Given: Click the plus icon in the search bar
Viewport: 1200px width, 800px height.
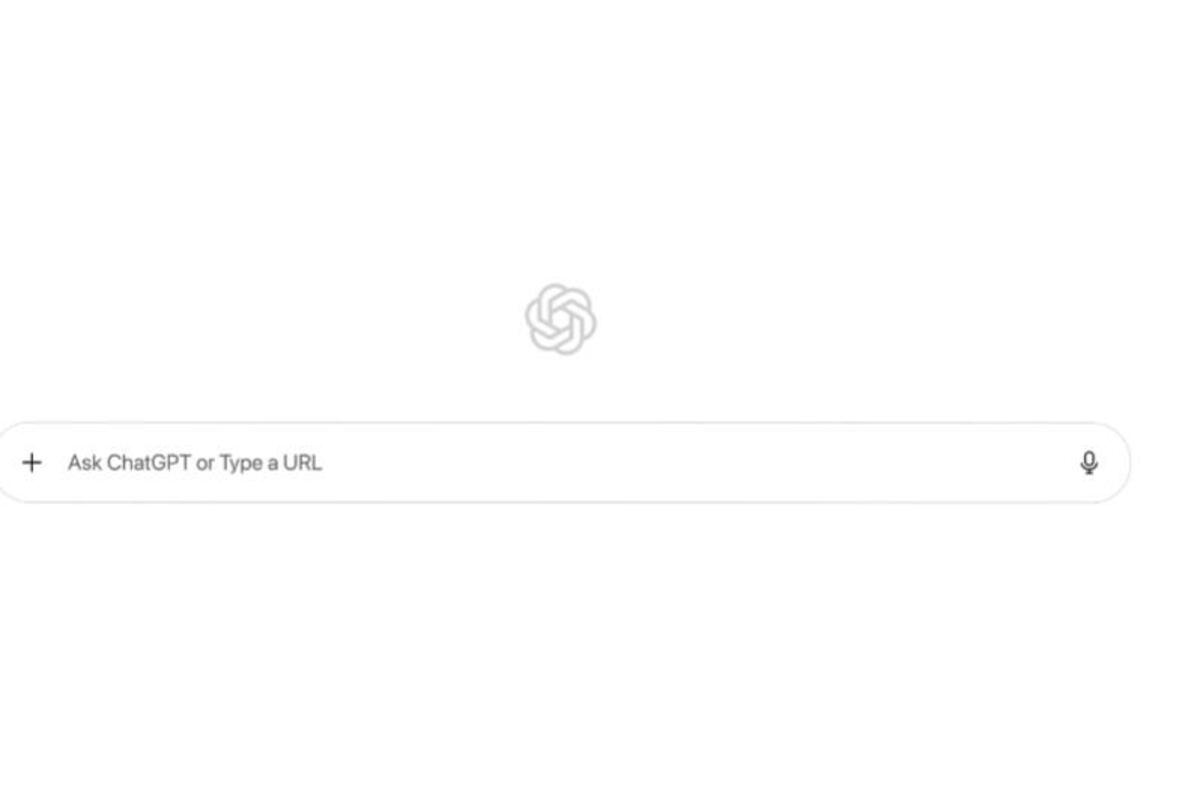Looking at the screenshot, I should point(32,462).
